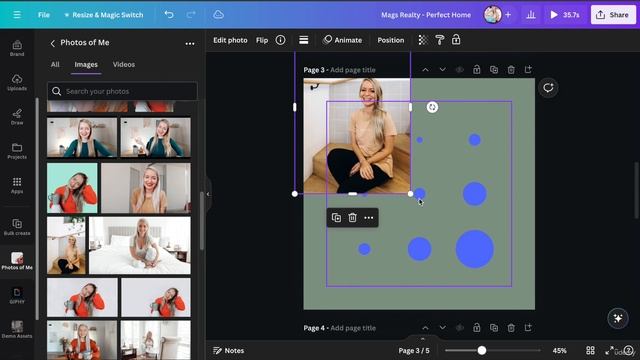Open the comment bubble beside the canvas
640x360 pixels.
pyautogui.click(x=548, y=88)
